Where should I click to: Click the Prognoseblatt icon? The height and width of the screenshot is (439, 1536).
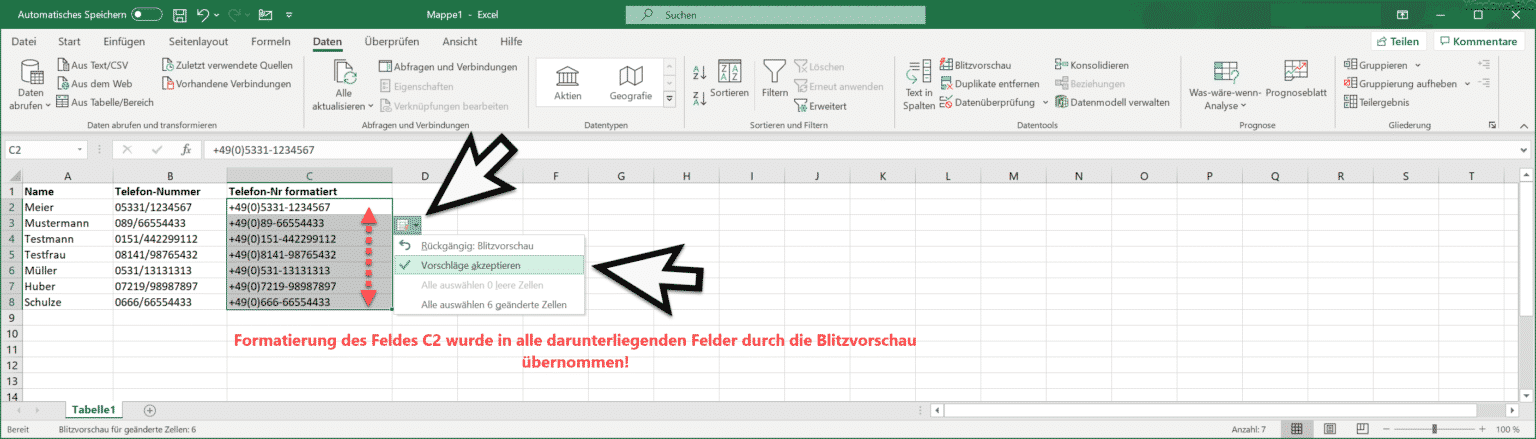(1296, 71)
